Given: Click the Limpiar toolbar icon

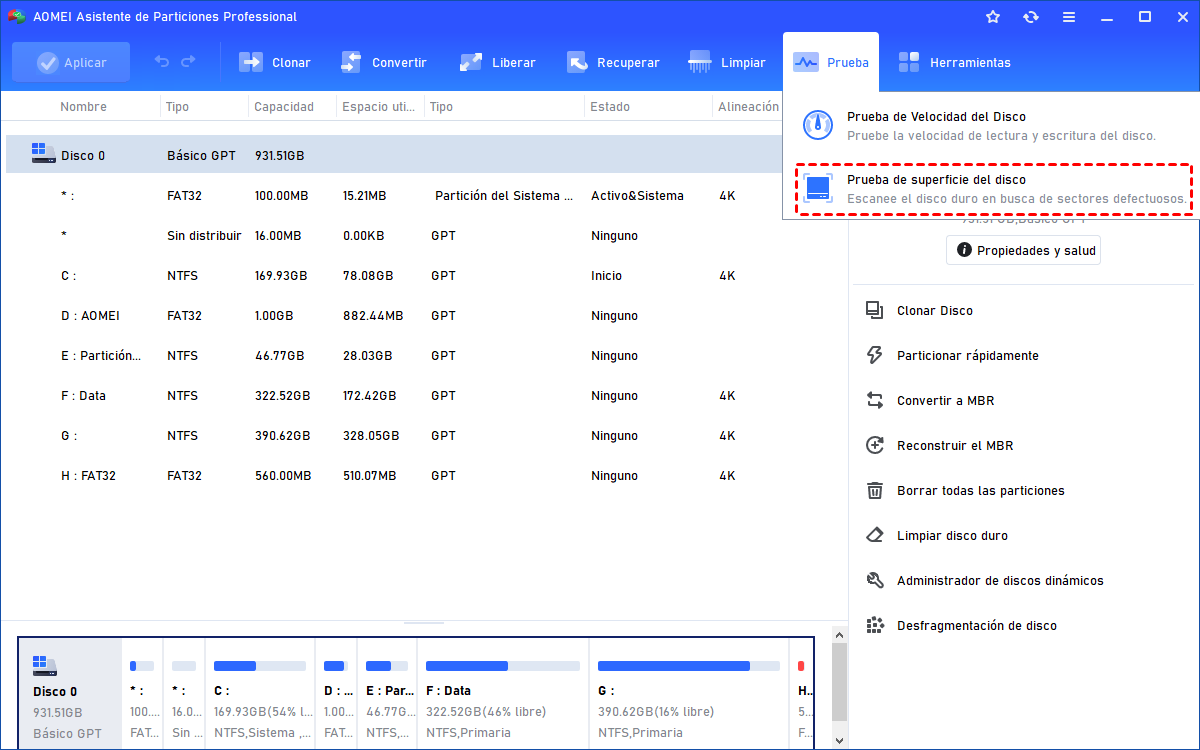Looking at the screenshot, I should click(x=701, y=62).
